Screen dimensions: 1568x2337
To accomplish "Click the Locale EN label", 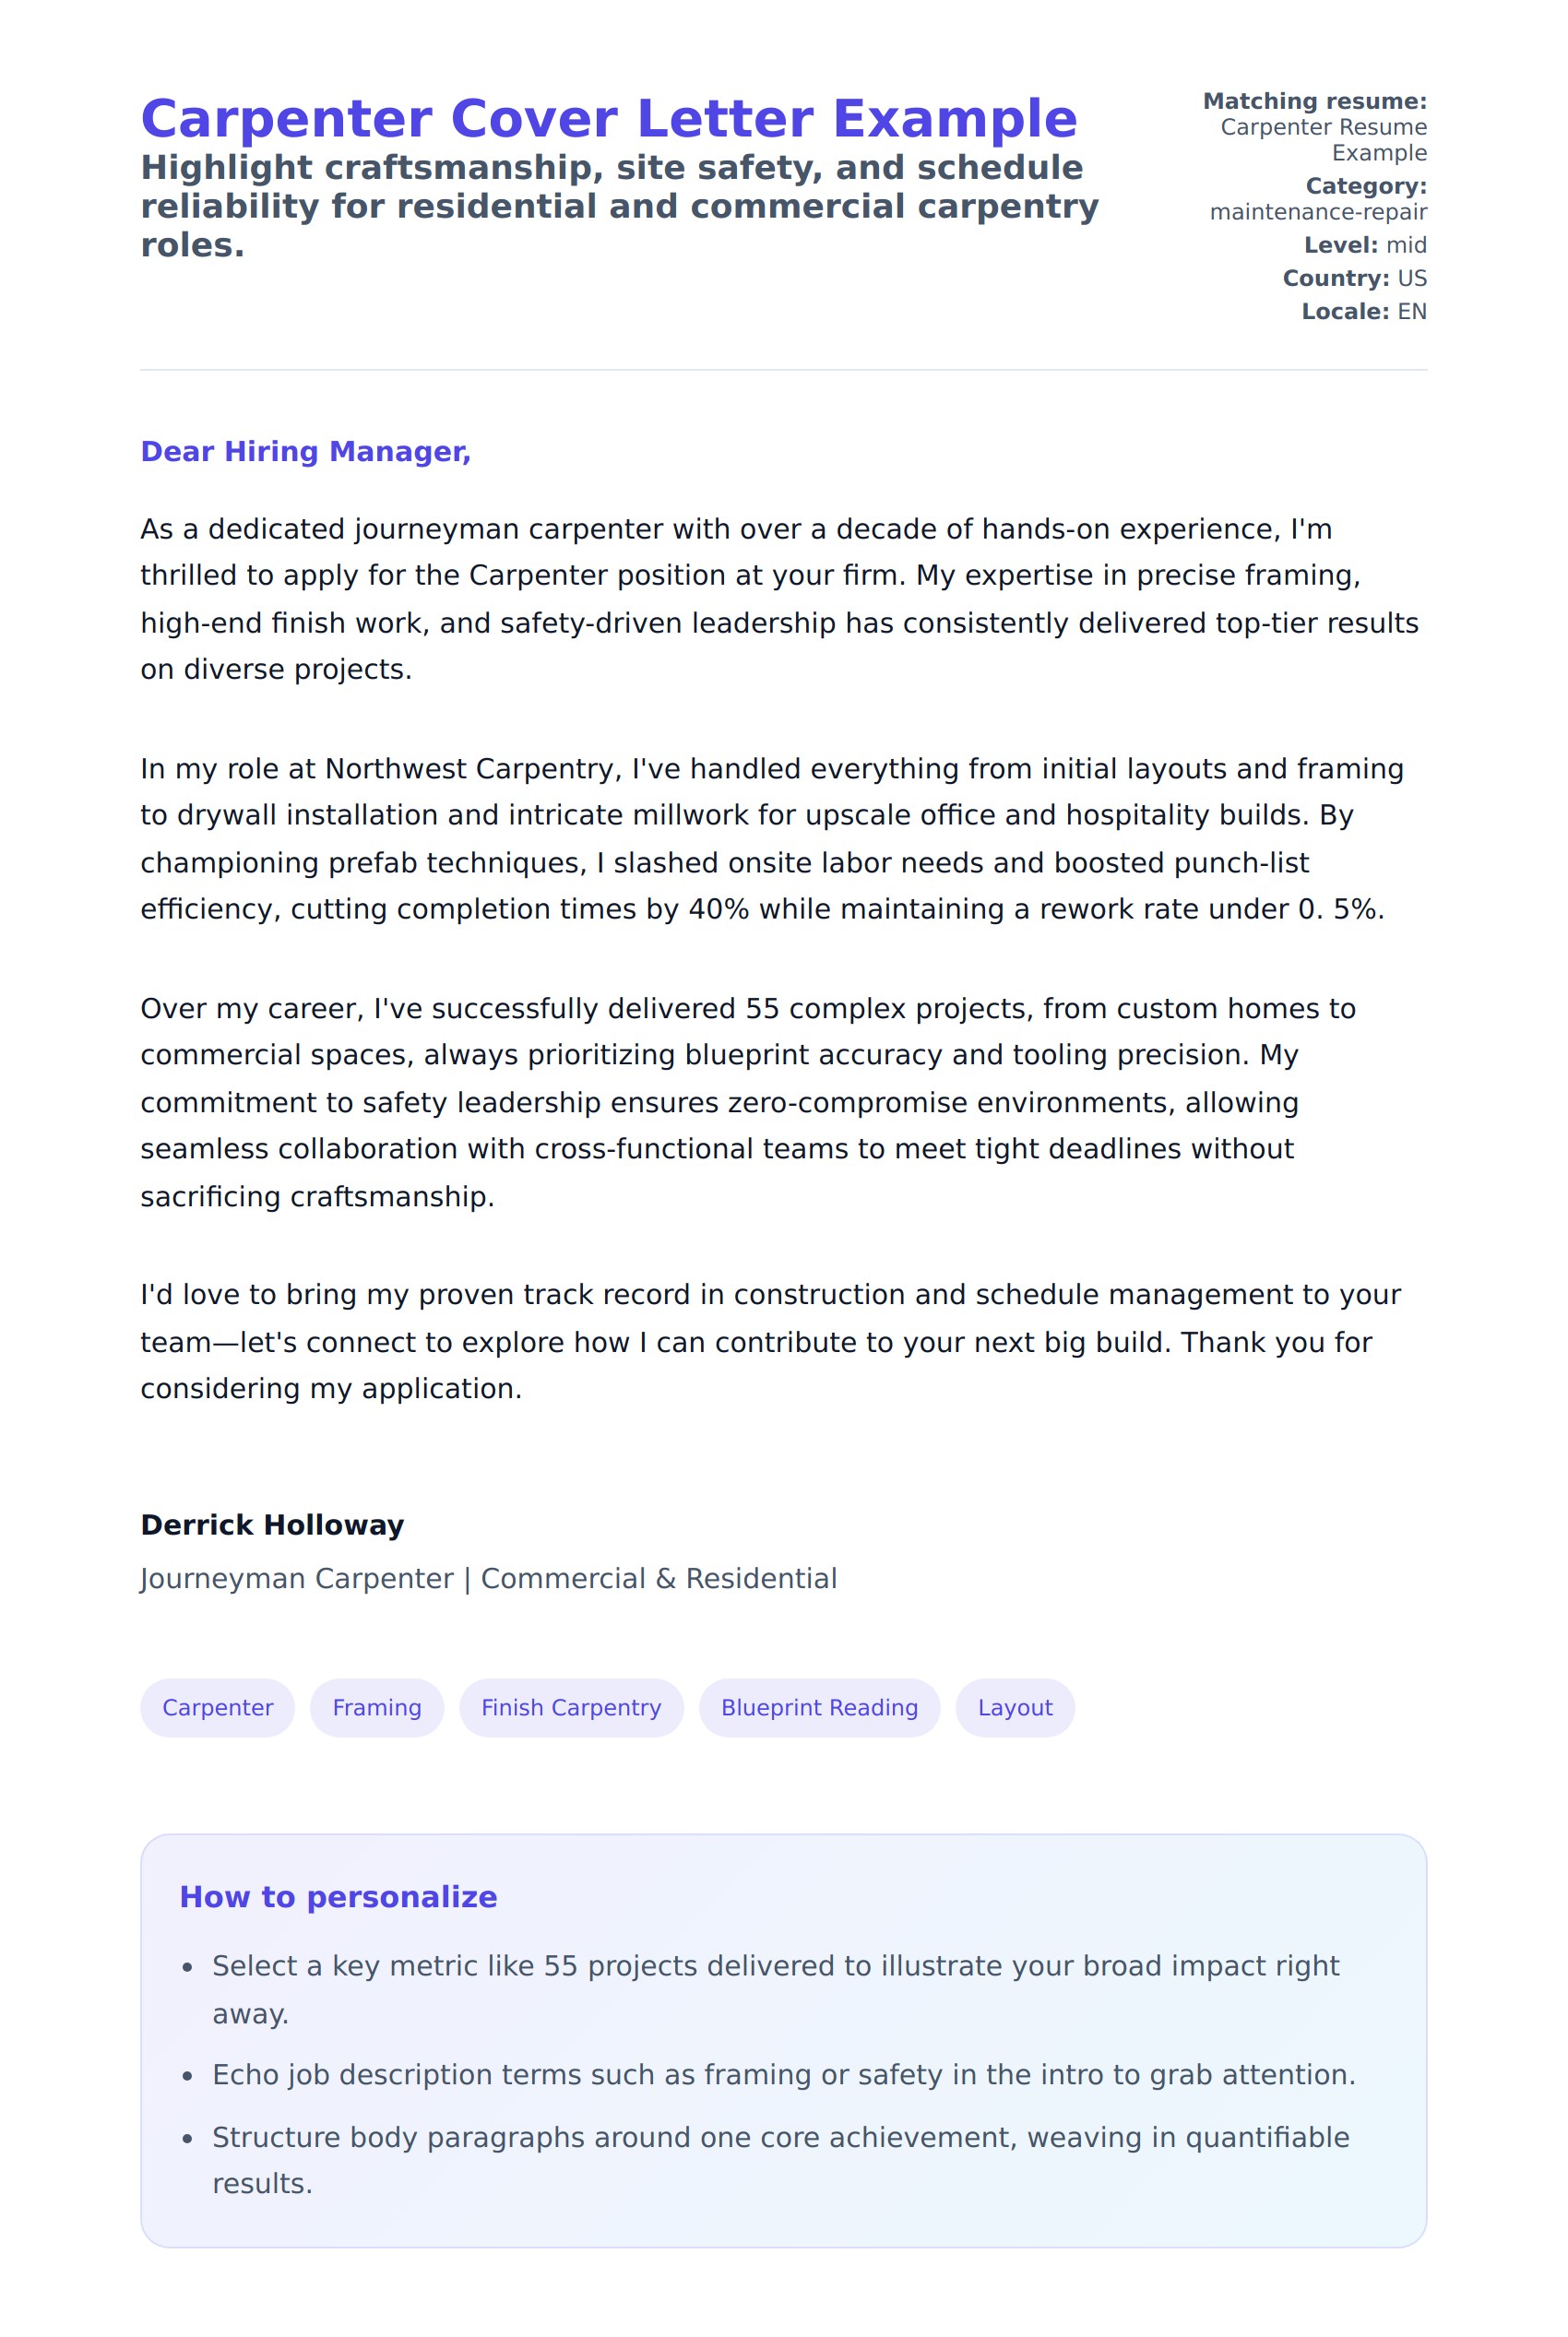I will [1363, 311].
